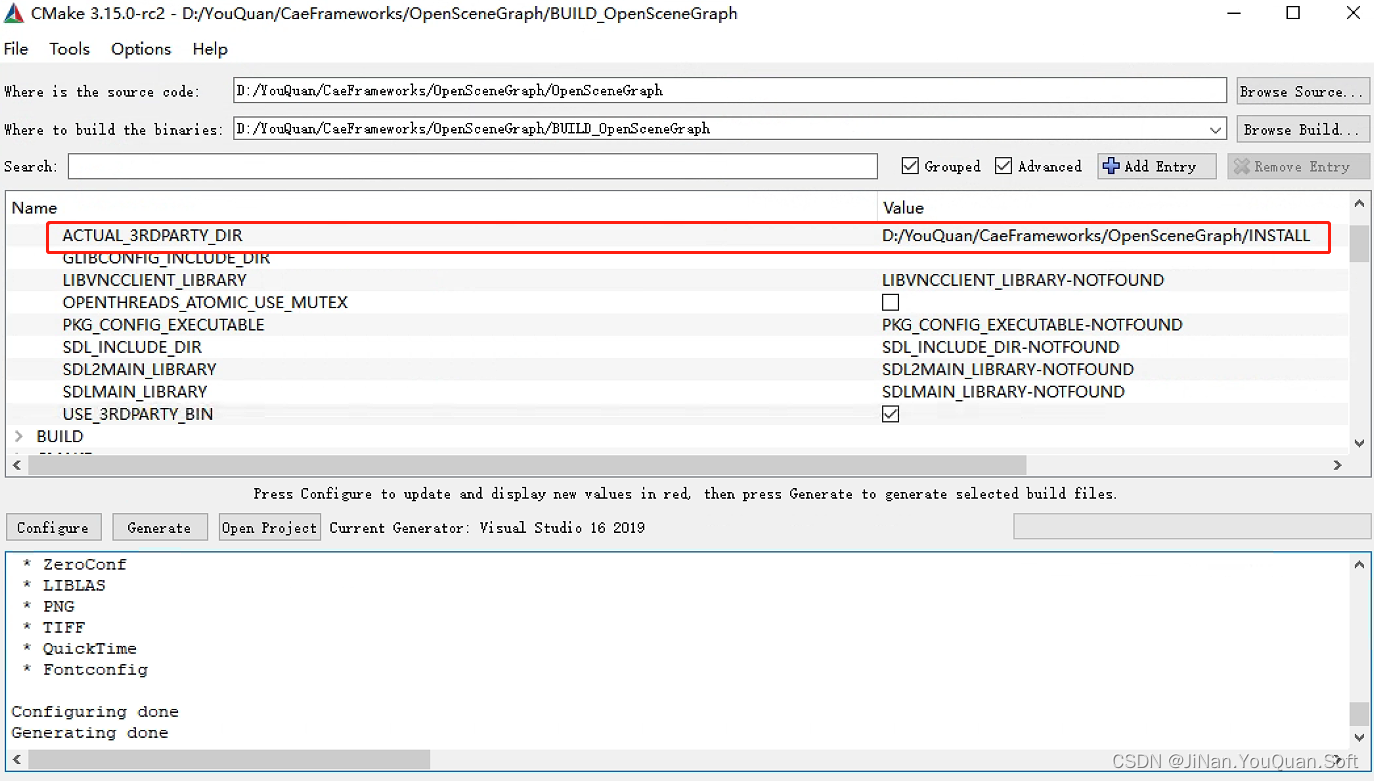The height and width of the screenshot is (781, 1374).
Task: Focus the source code path field
Action: pos(730,90)
